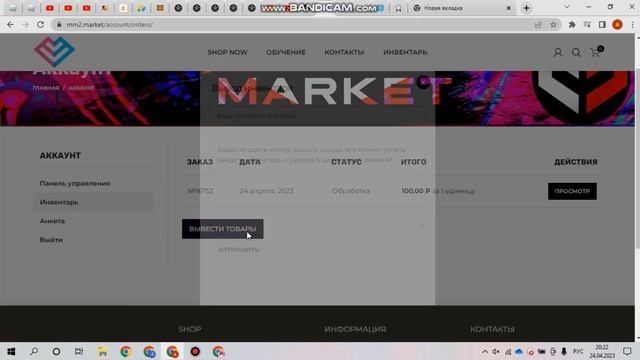Open File Explorer from the taskbar
The image size is (640, 360).
[102, 351]
